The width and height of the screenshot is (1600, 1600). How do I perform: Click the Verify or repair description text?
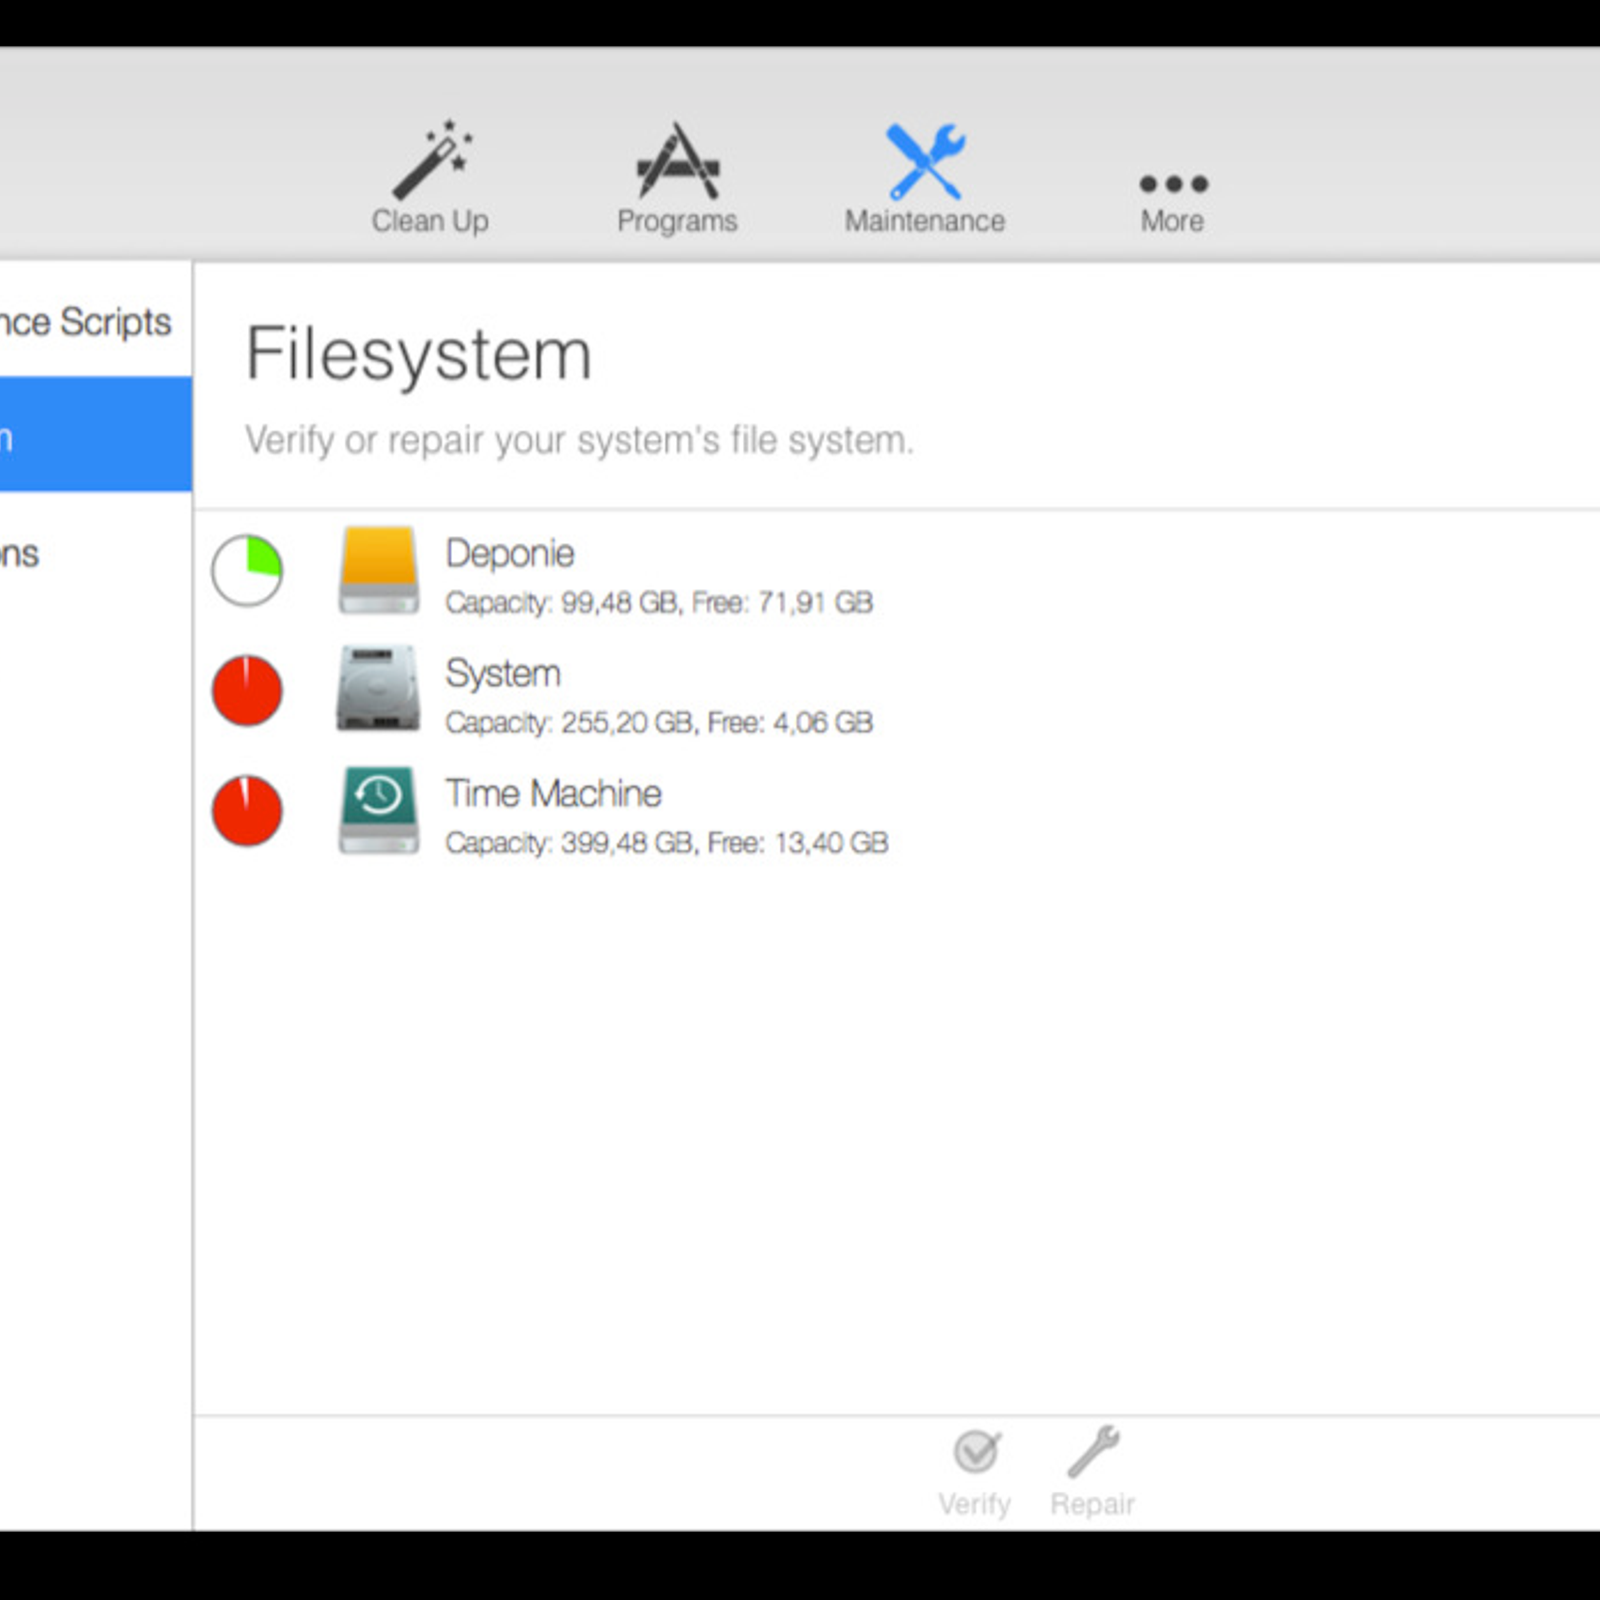pyautogui.click(x=580, y=440)
